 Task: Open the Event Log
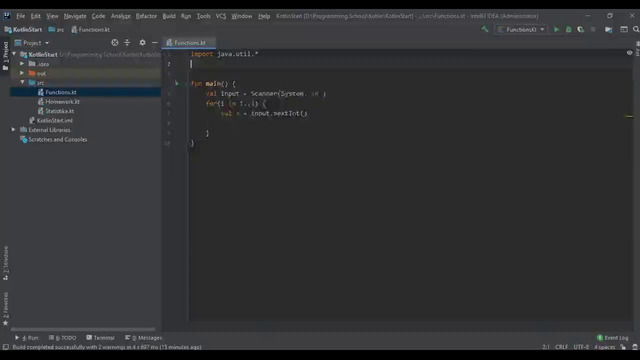tap(612, 338)
